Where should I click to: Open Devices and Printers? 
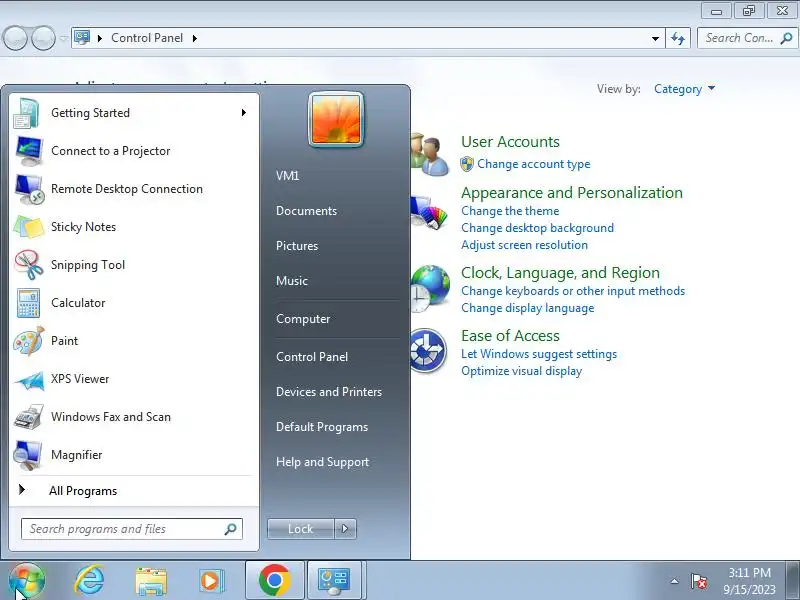pos(329,392)
